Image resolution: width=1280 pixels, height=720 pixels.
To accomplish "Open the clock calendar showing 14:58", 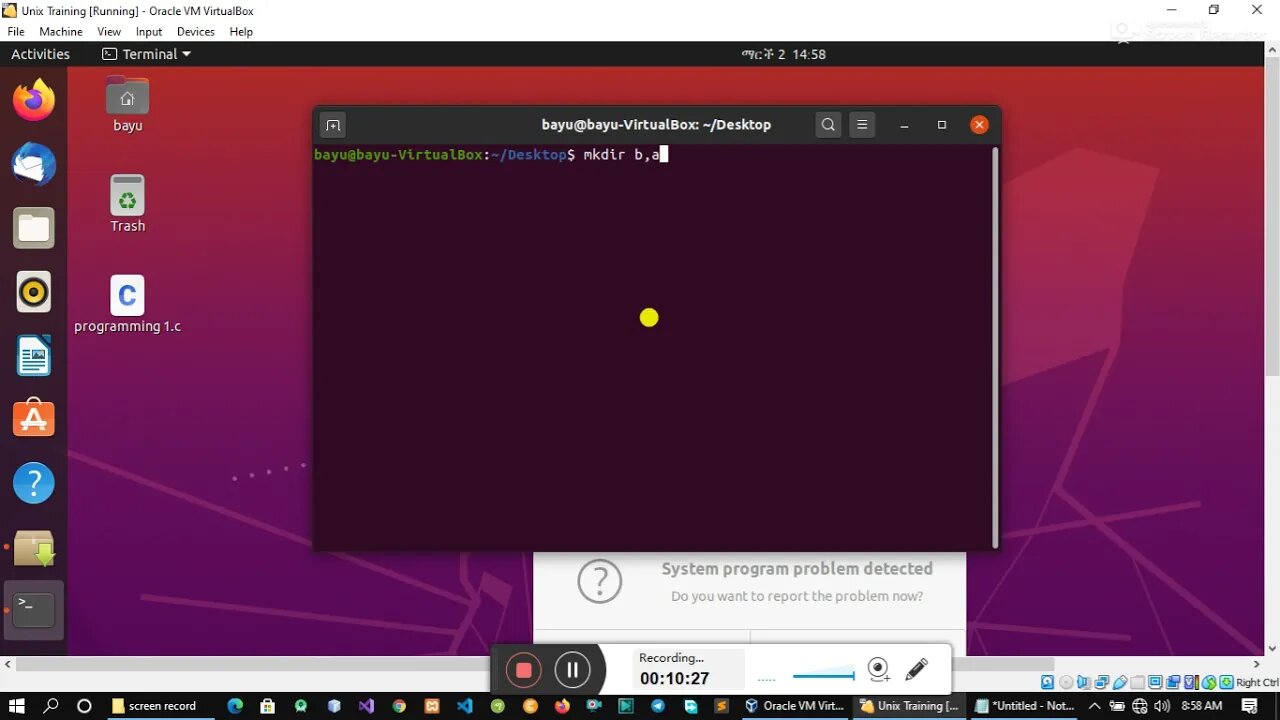I will tap(784, 54).
